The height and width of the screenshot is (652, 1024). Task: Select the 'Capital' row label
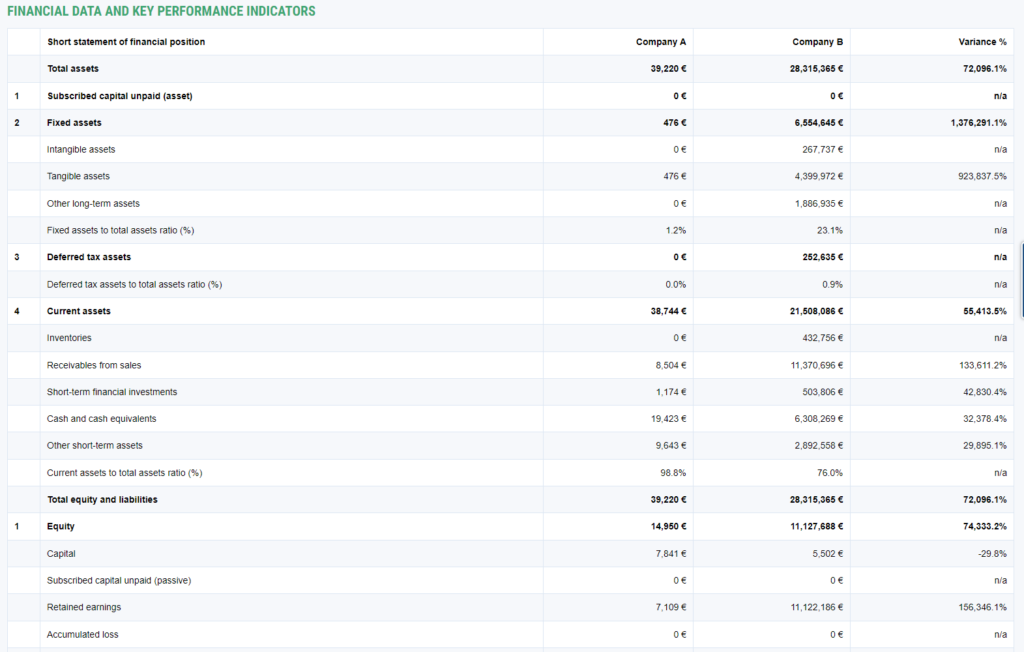point(61,554)
